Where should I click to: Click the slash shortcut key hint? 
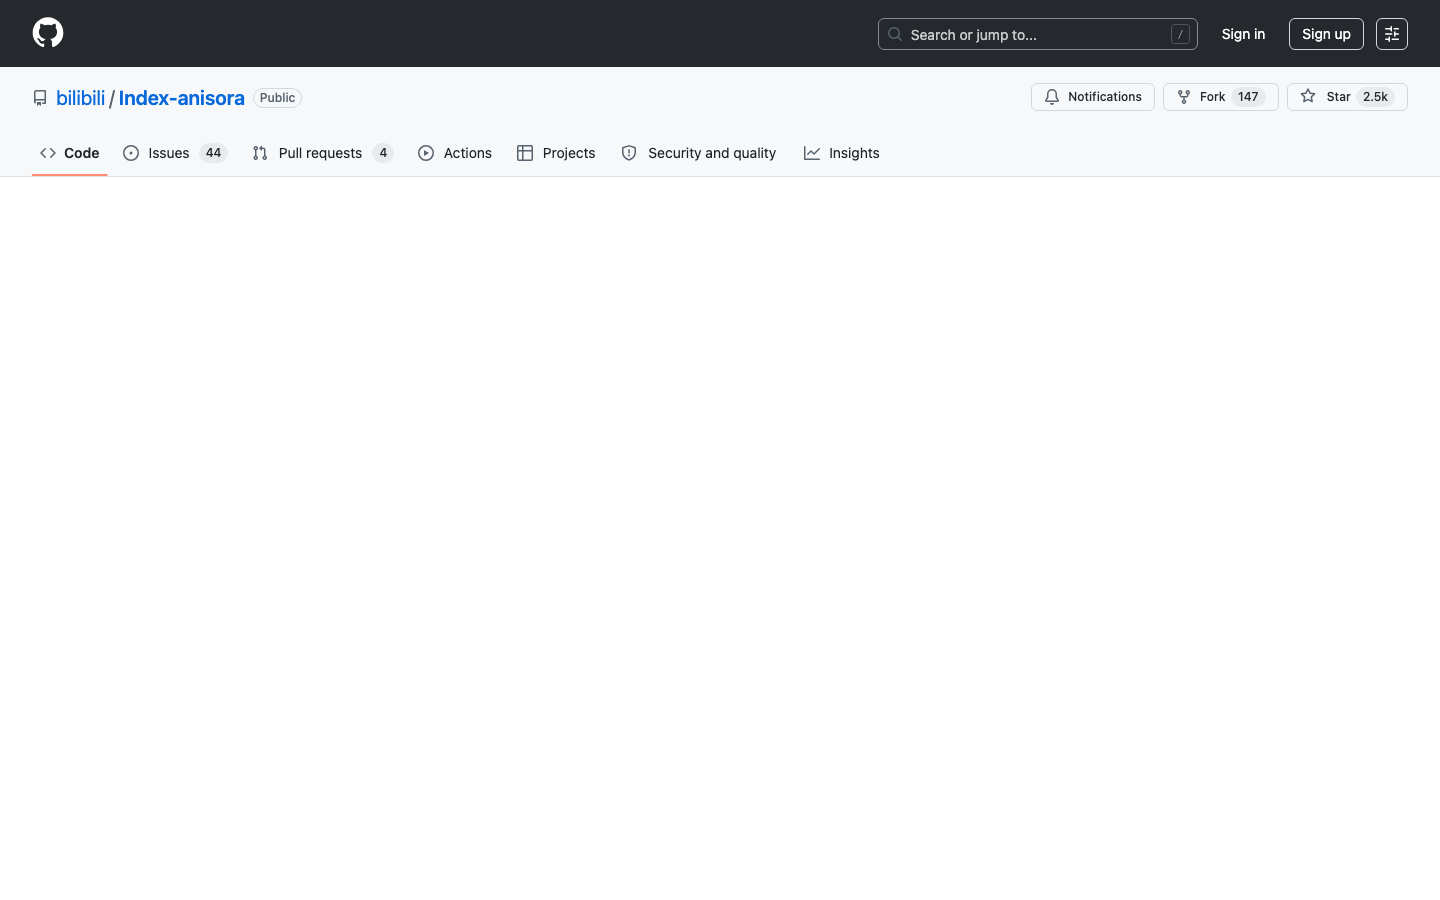[1180, 34]
